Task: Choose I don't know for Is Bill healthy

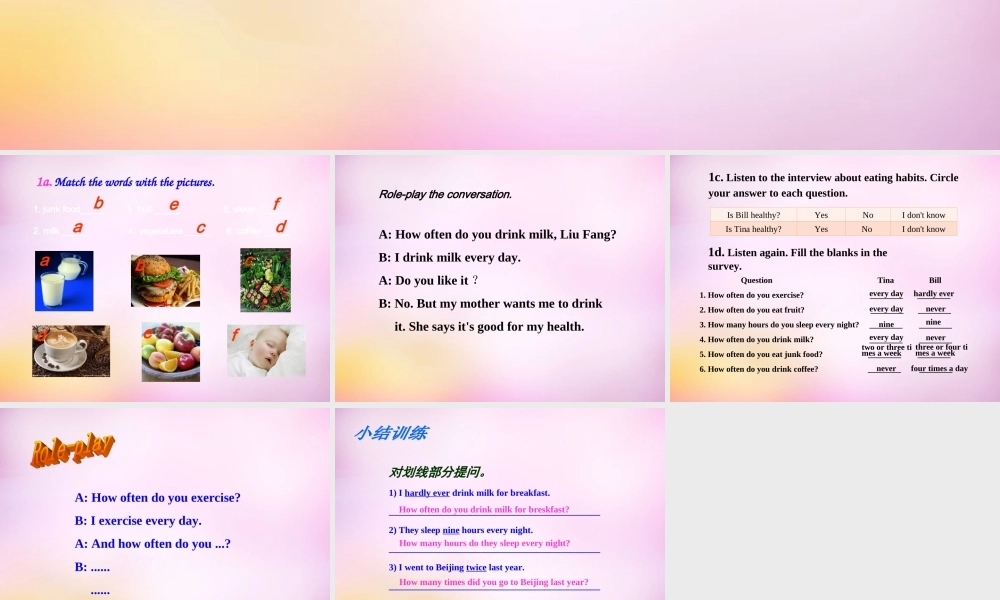Action: (924, 215)
